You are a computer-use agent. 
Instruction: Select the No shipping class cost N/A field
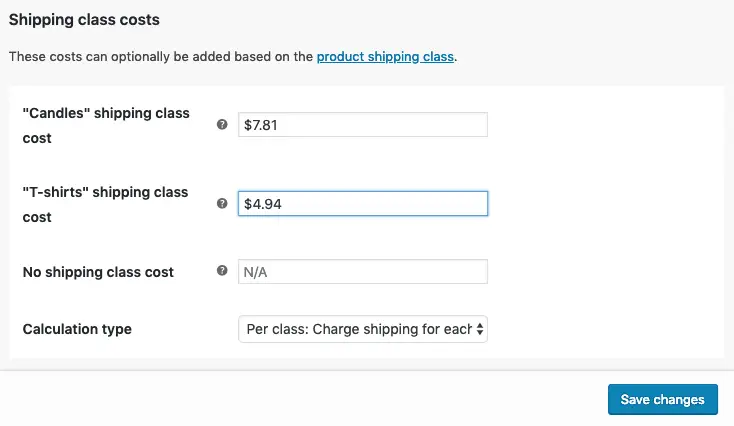(363, 272)
